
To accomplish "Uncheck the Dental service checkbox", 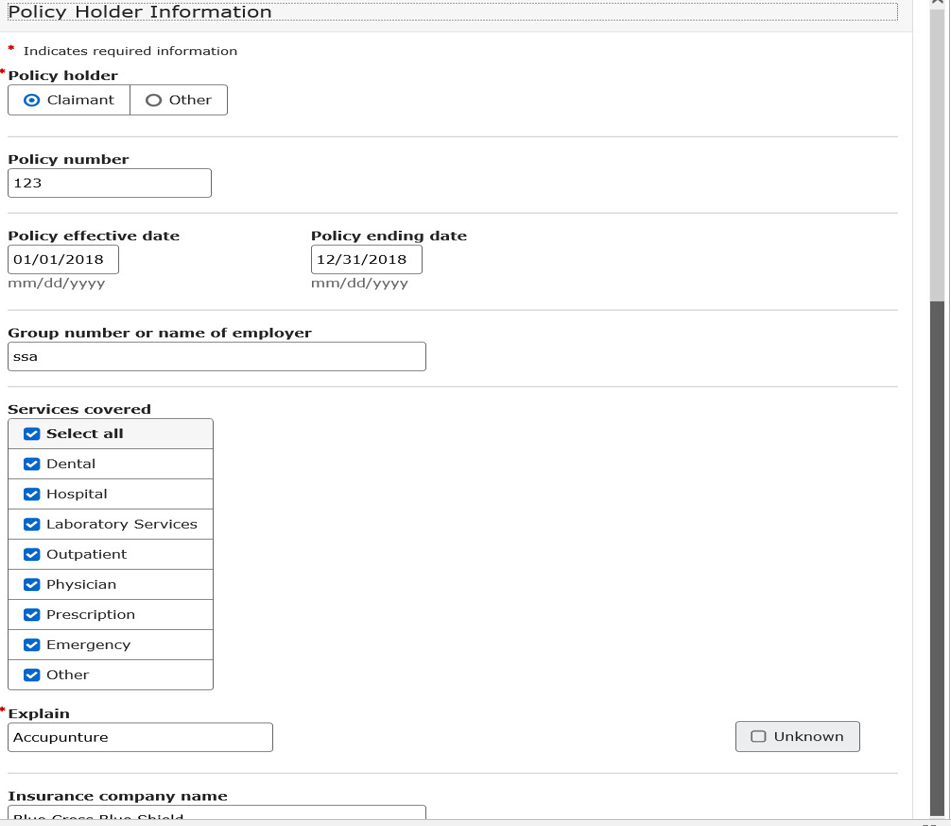I will tap(32, 464).
